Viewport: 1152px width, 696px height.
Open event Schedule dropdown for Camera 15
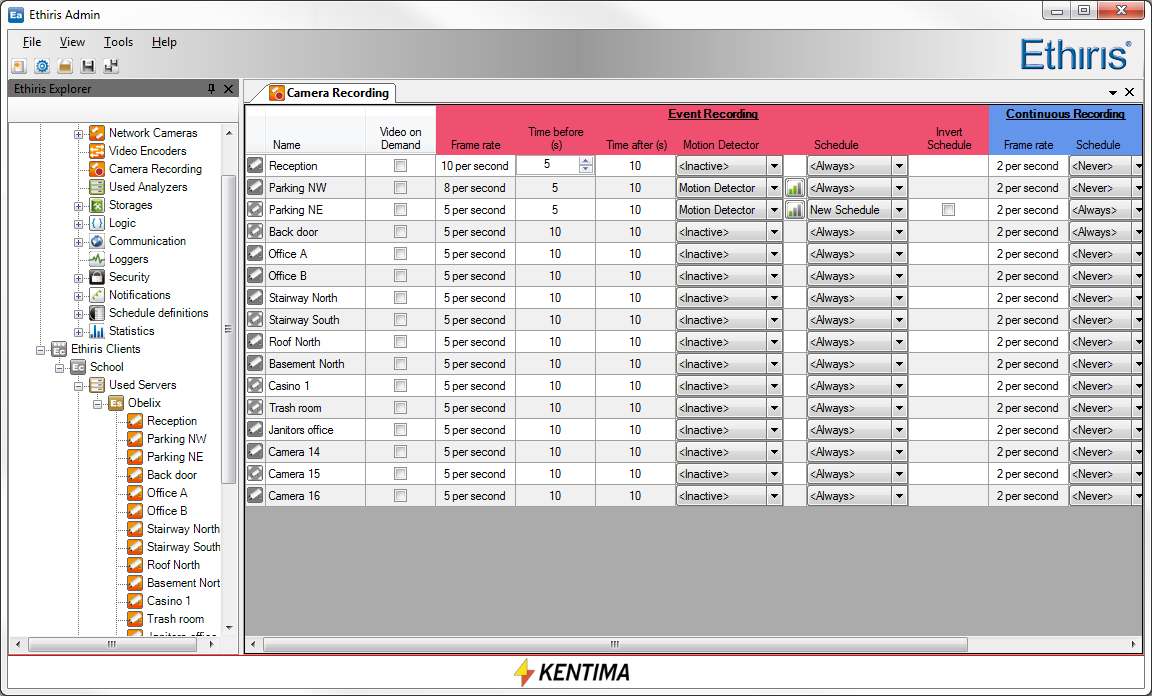899,474
